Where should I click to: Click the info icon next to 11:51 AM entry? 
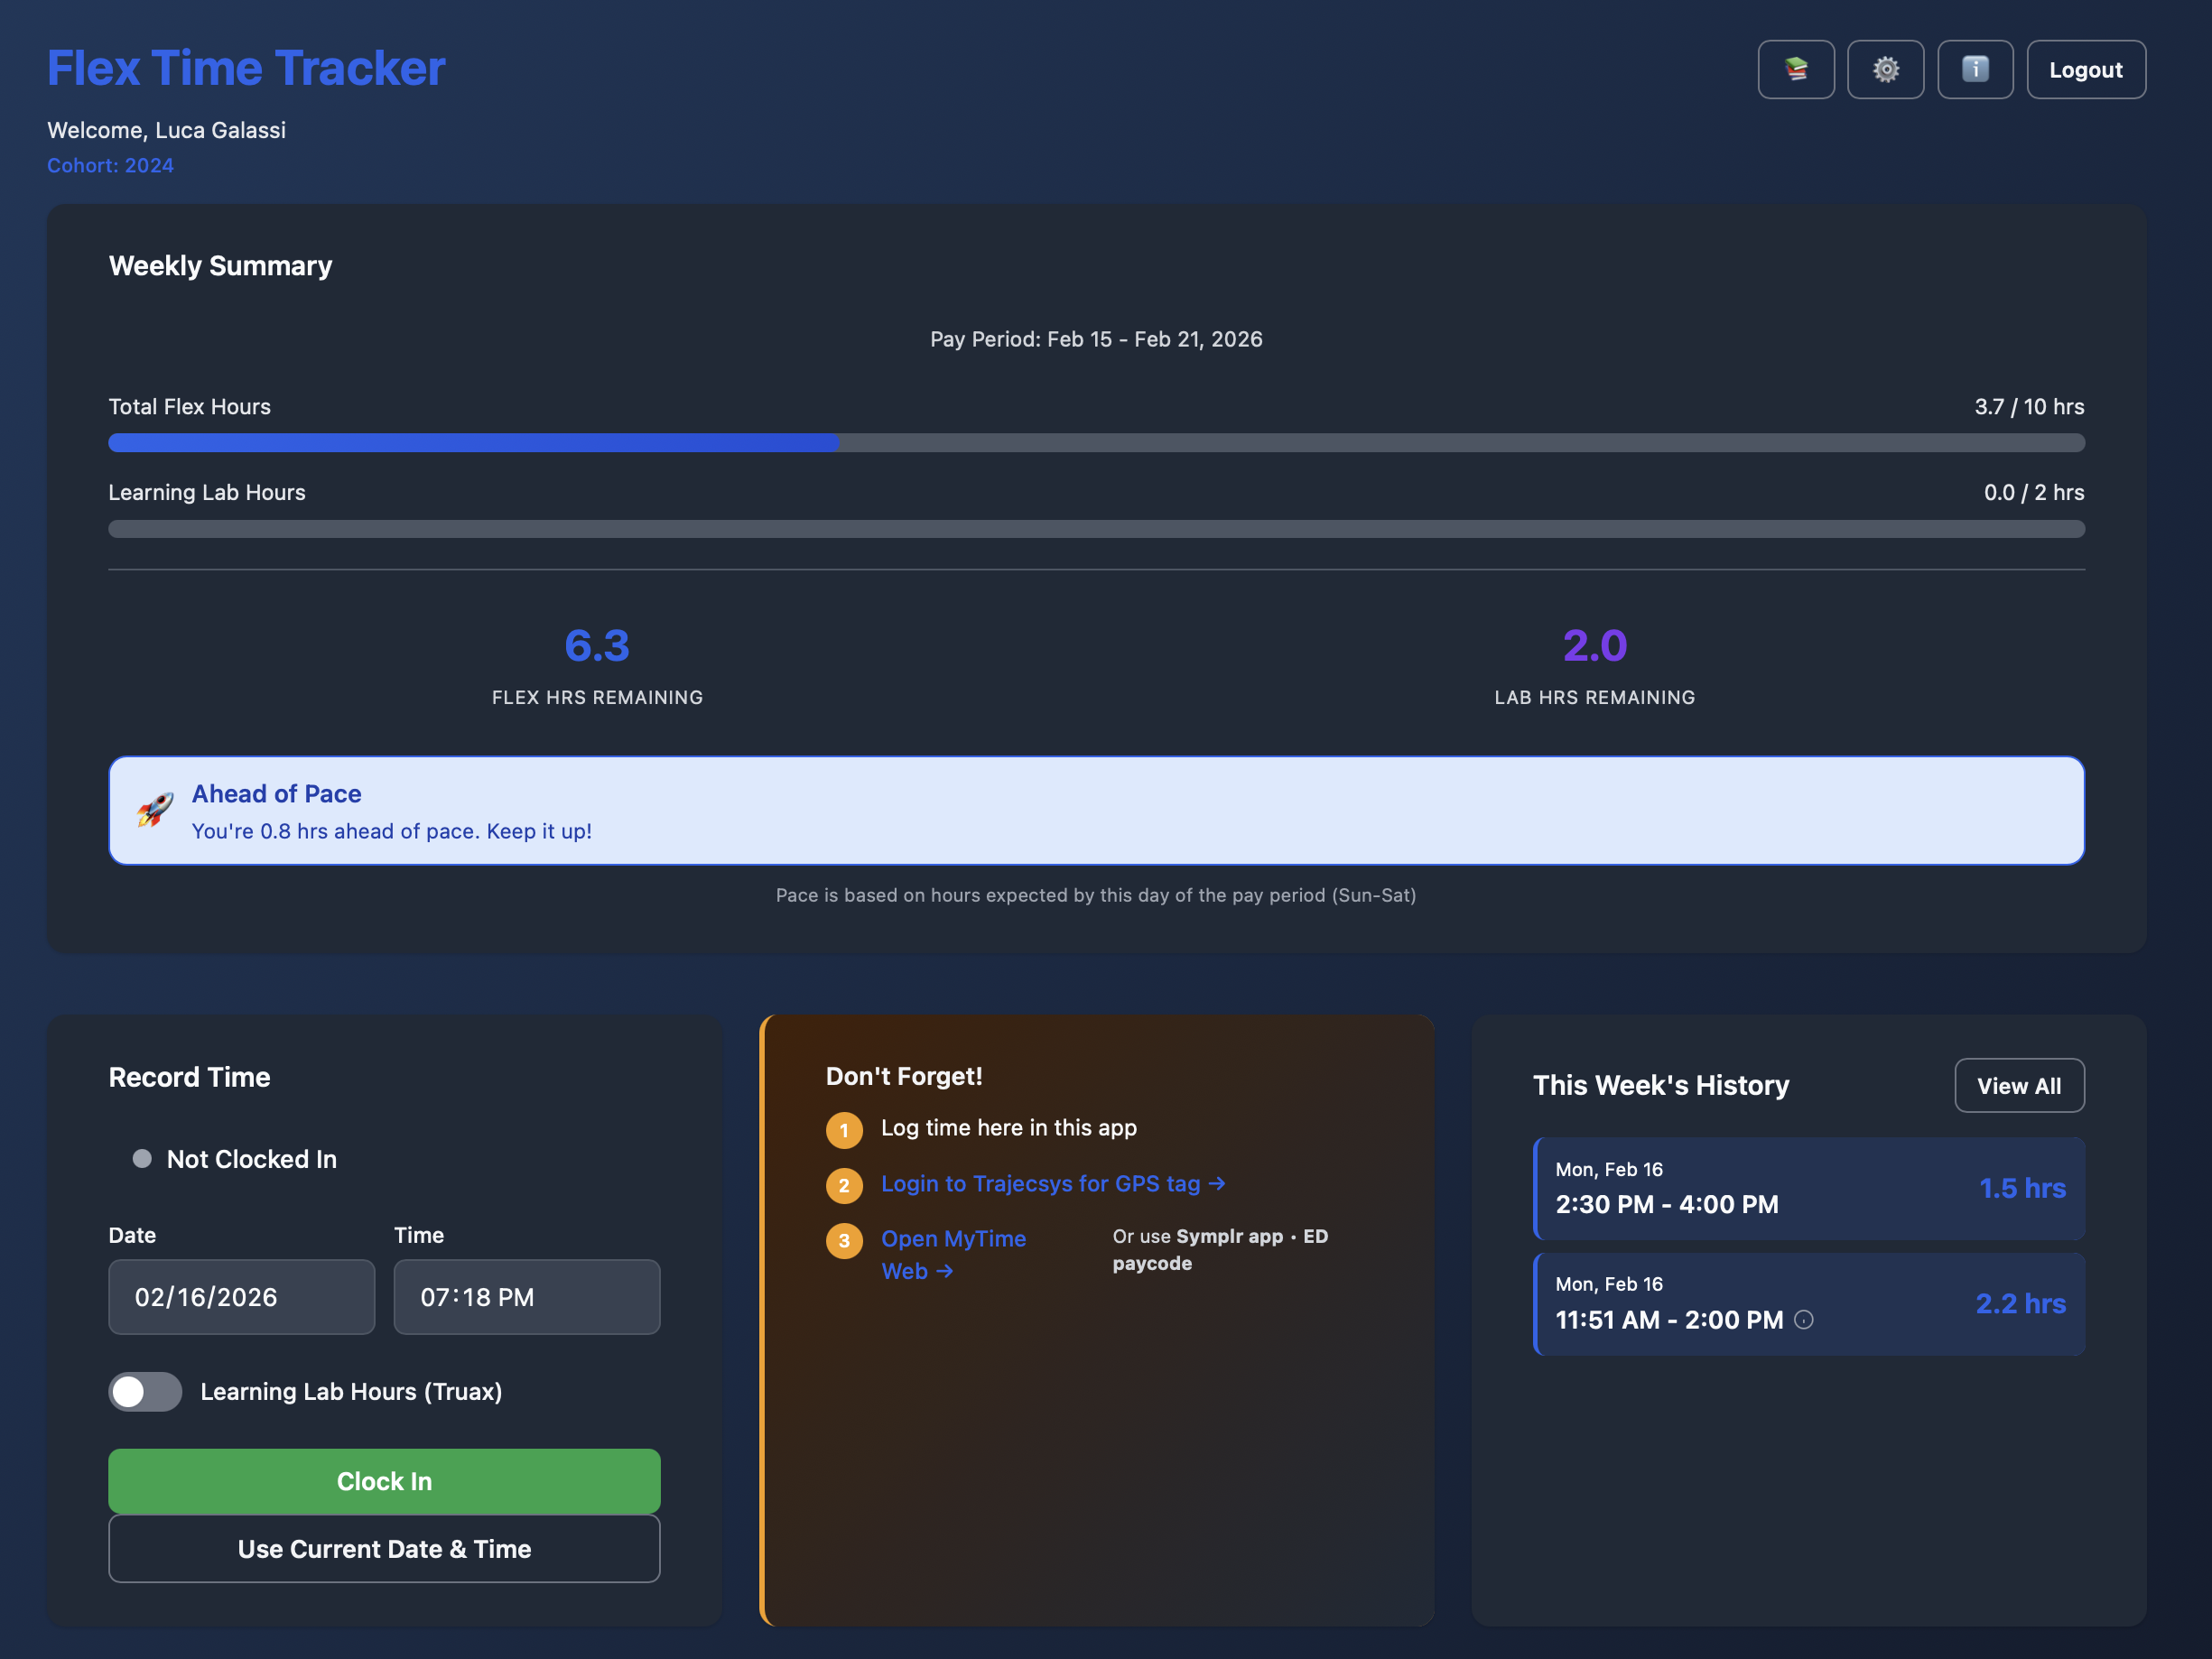pos(1803,1319)
